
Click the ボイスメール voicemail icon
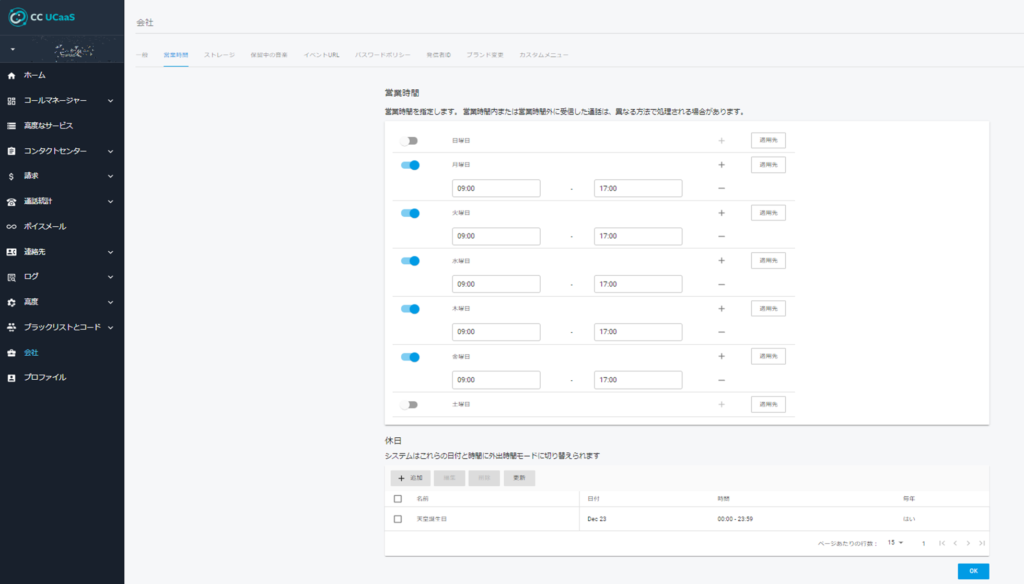tap(12, 226)
